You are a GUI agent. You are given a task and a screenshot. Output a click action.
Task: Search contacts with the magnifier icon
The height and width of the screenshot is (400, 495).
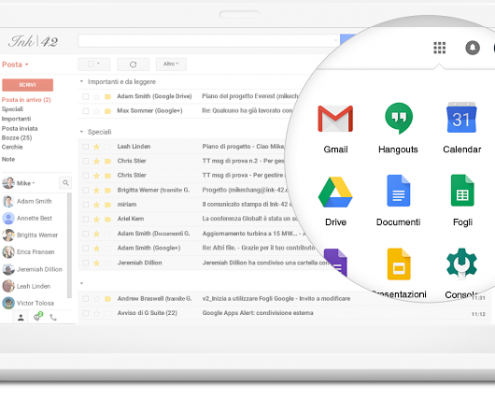point(66,183)
